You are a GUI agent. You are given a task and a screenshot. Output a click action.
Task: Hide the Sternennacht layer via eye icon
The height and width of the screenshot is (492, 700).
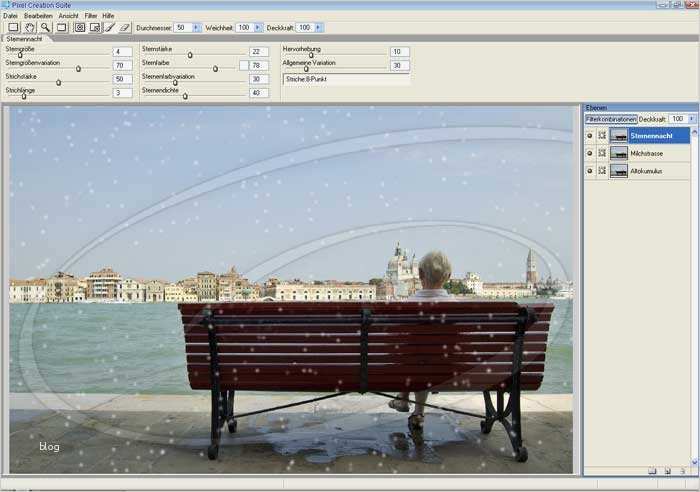[590, 135]
